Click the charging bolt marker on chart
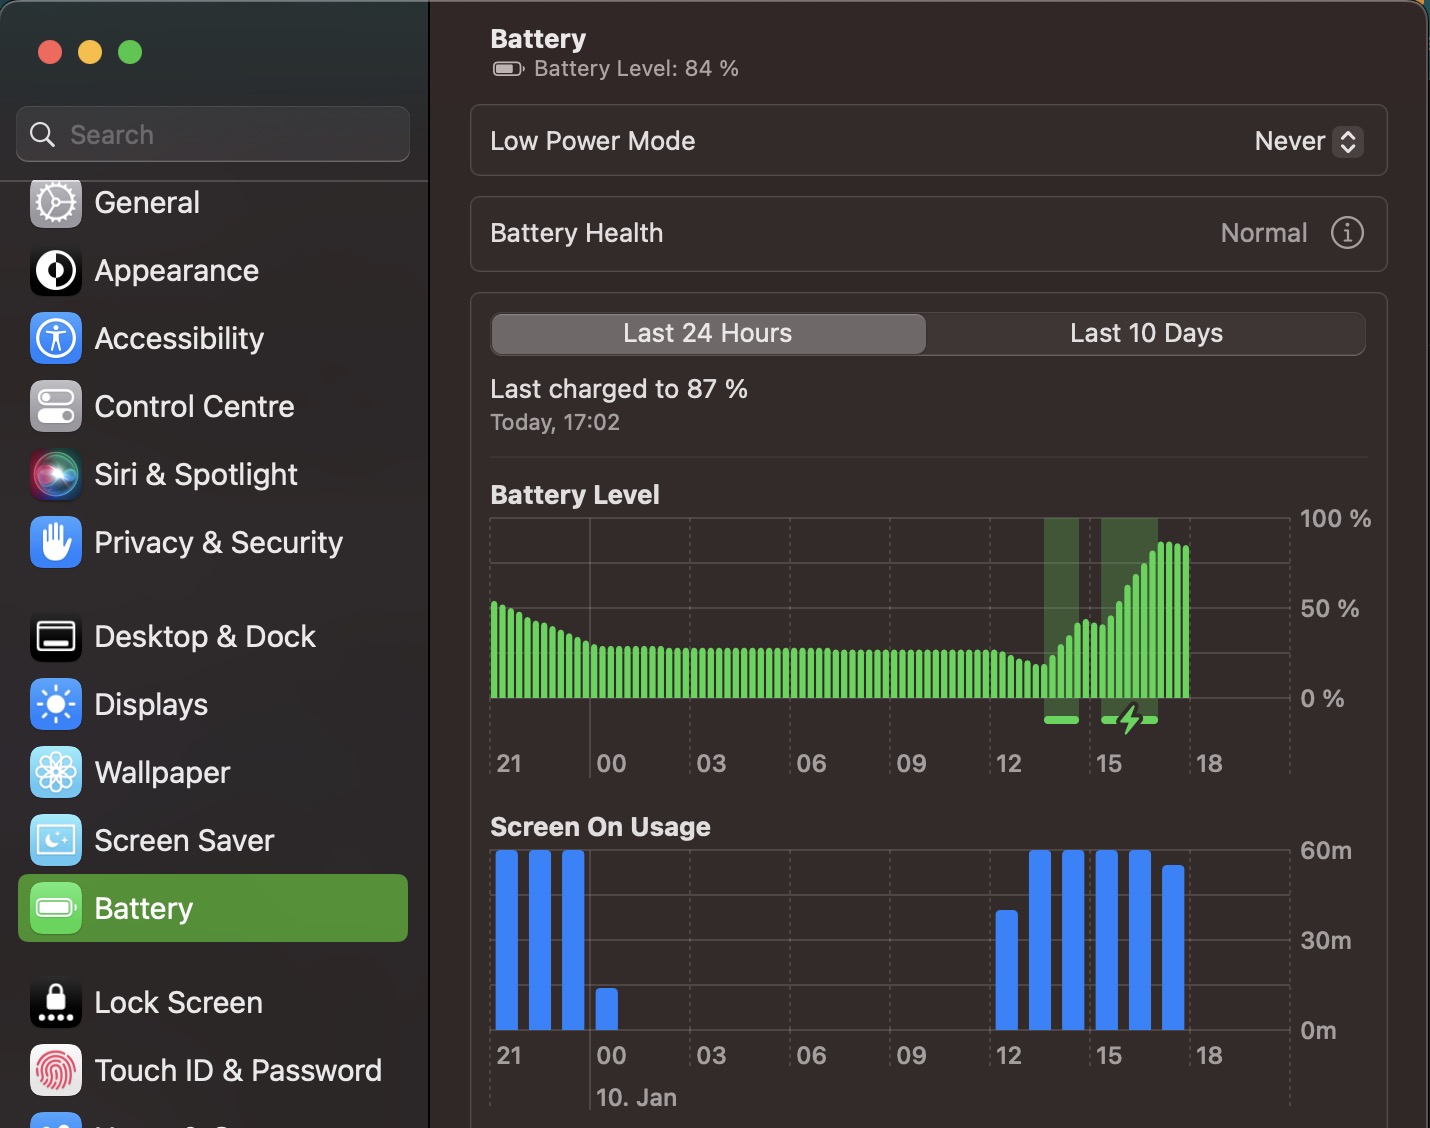 coord(1130,719)
